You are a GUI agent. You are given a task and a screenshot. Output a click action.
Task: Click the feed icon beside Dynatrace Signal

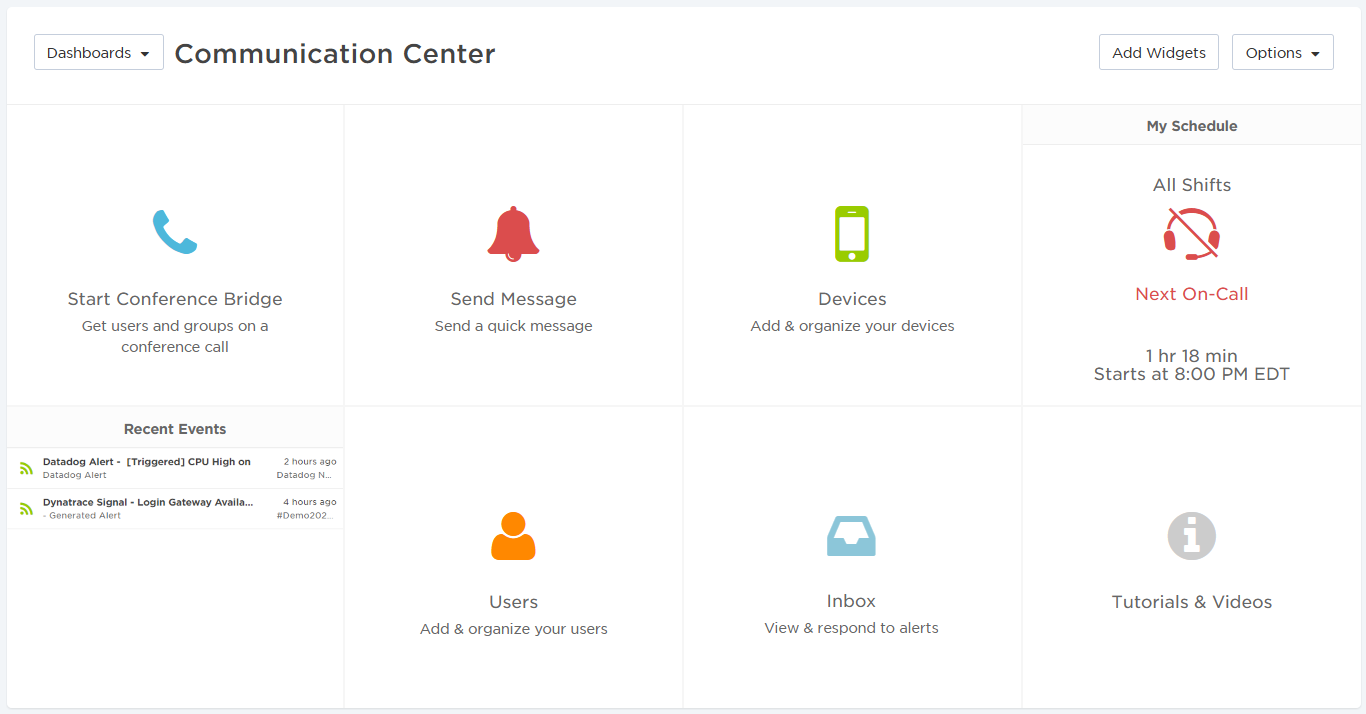pos(26,509)
